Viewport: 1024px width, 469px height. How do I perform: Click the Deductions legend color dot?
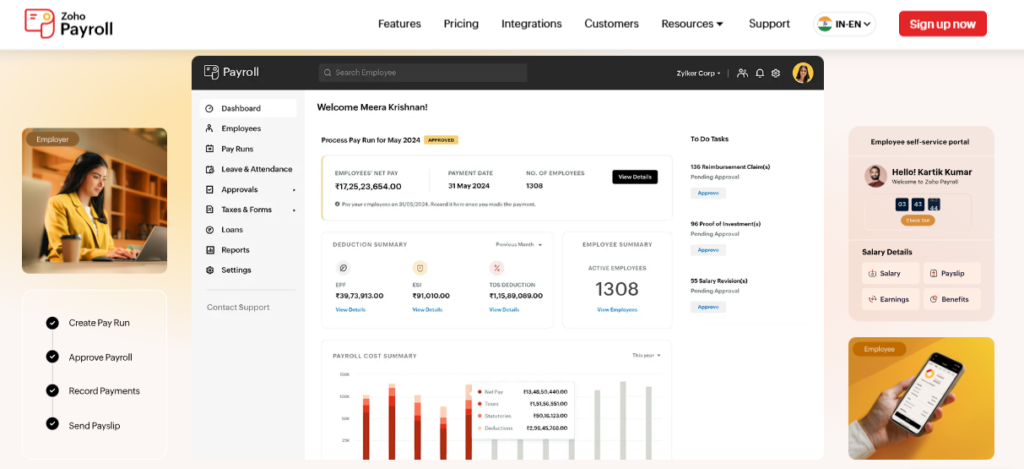pyautogui.click(x=480, y=428)
